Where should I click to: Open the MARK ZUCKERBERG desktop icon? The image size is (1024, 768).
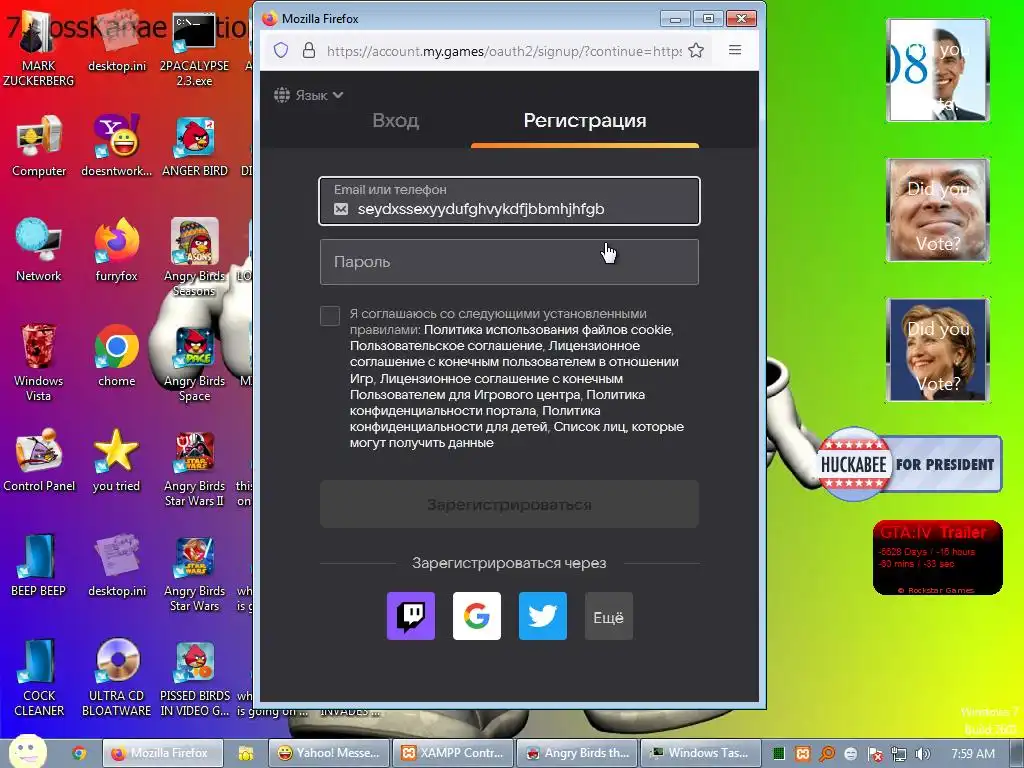[39, 49]
